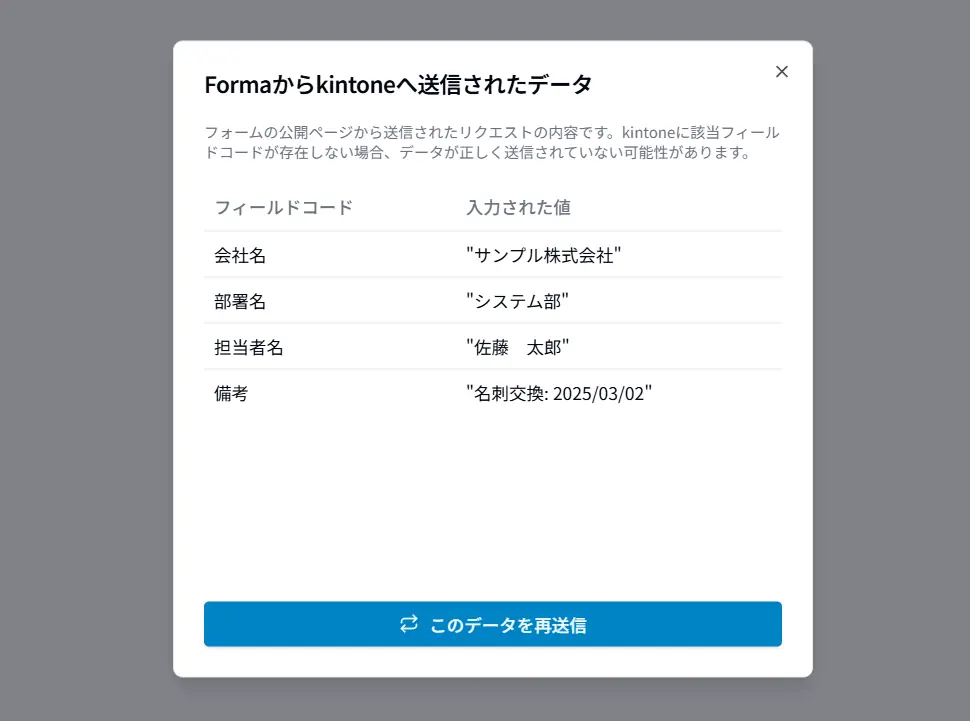Select the フィールドコード column header
Viewport: 970px width, 721px height.
click(x=284, y=208)
